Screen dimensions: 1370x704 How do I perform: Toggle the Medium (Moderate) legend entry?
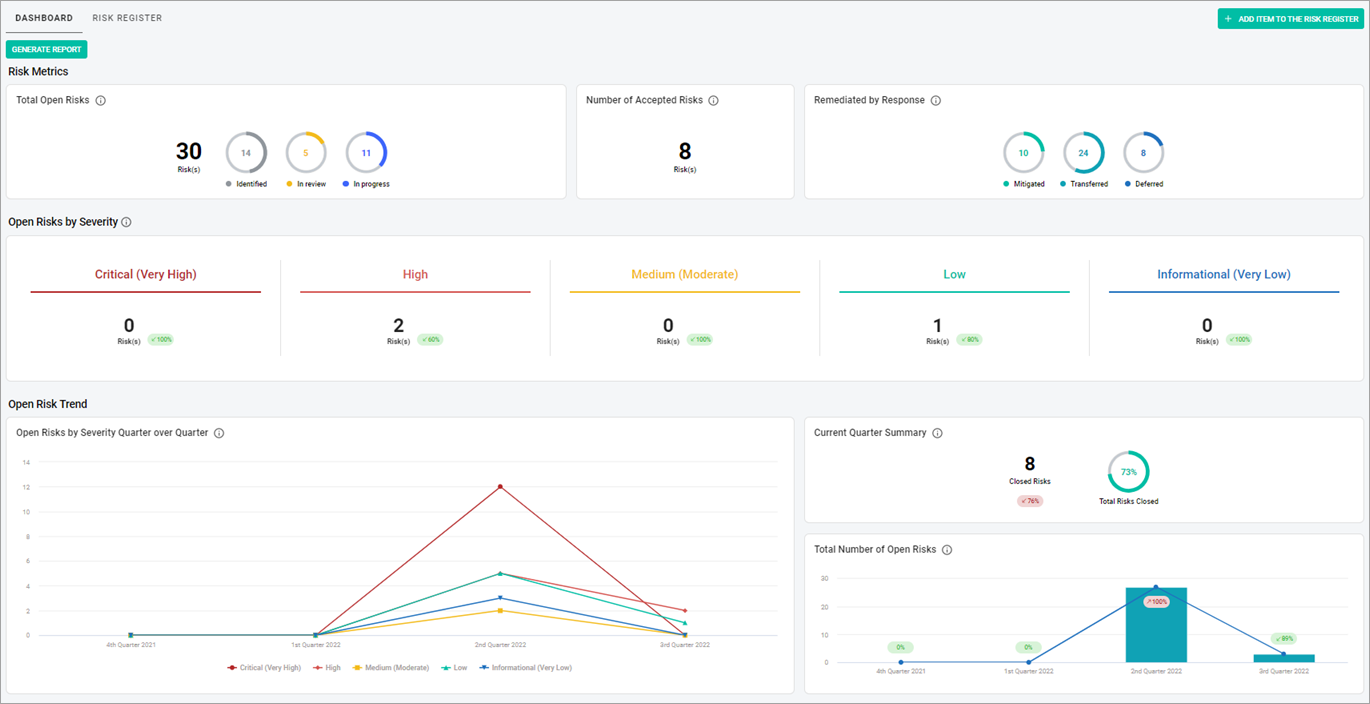pyautogui.click(x=391, y=667)
